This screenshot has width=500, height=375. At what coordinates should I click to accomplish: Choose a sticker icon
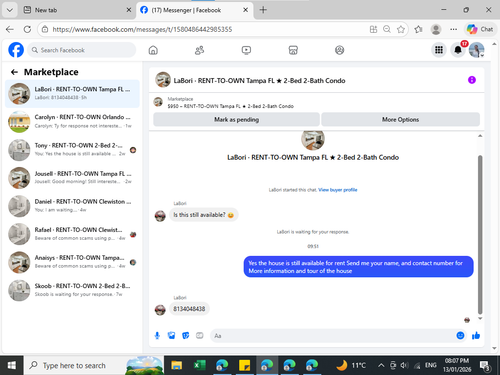[186, 335]
